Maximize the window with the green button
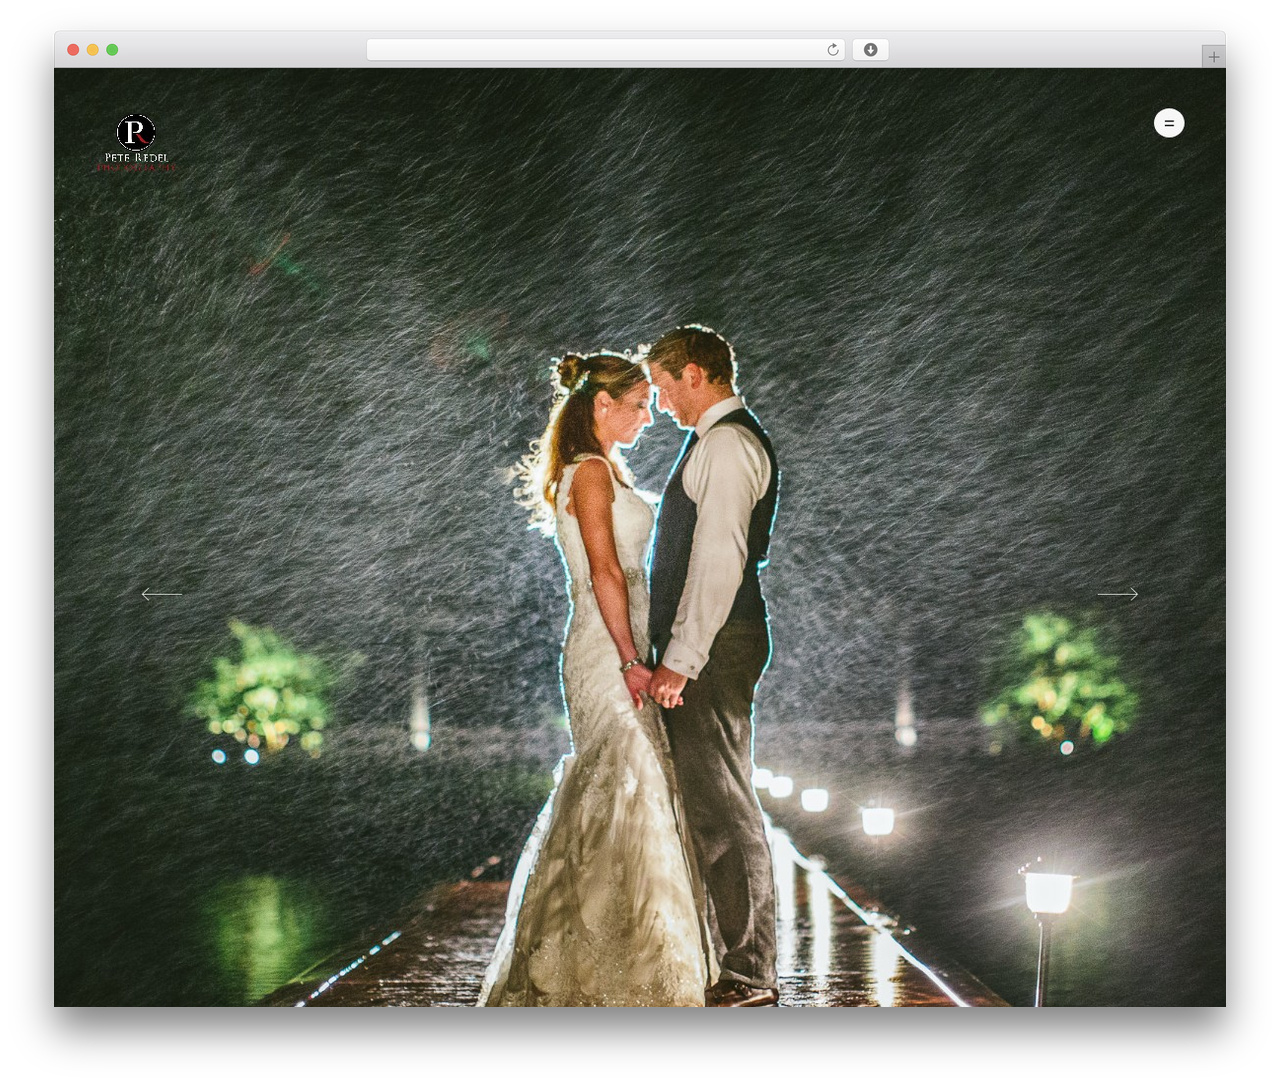 [112, 50]
